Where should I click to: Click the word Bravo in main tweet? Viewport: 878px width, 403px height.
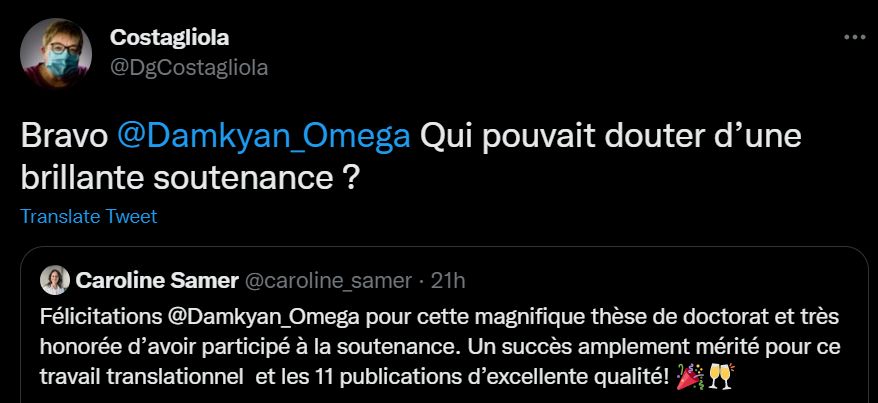[x=64, y=138]
